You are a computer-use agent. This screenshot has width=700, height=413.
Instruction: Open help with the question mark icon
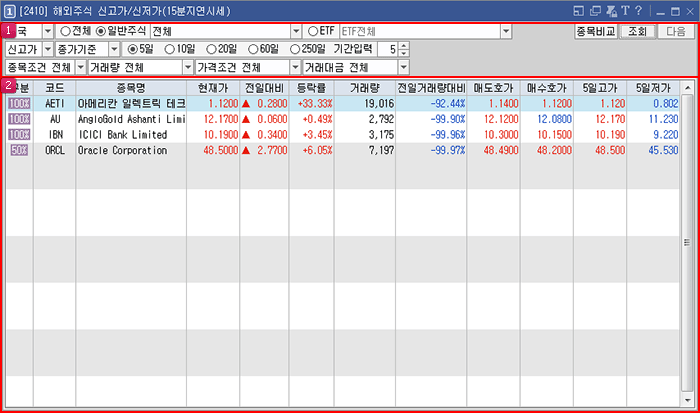click(638, 11)
